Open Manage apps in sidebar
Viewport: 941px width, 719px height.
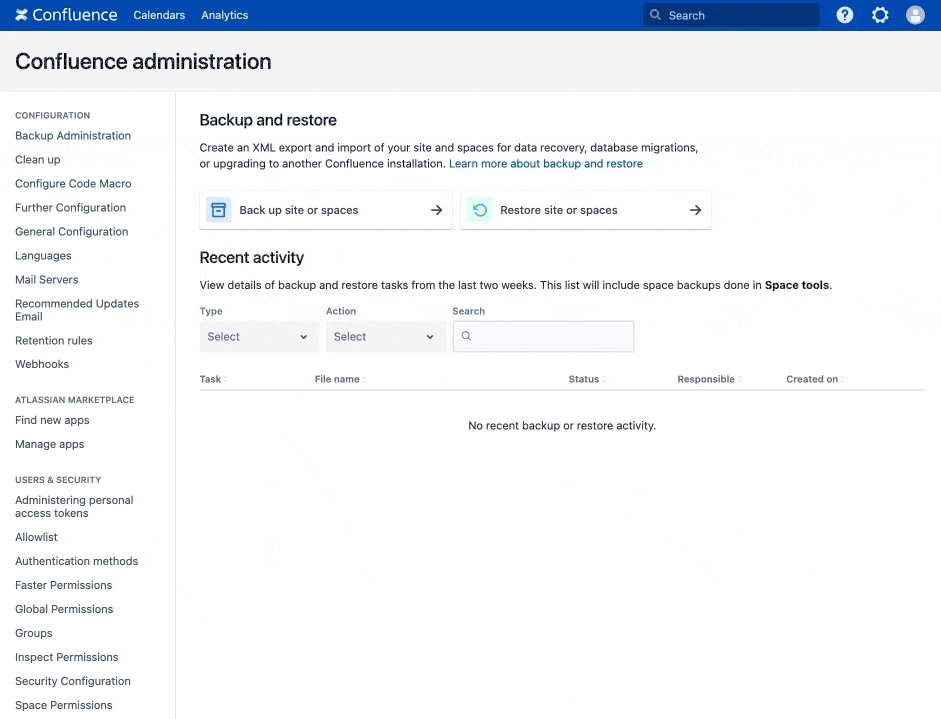click(x=50, y=444)
